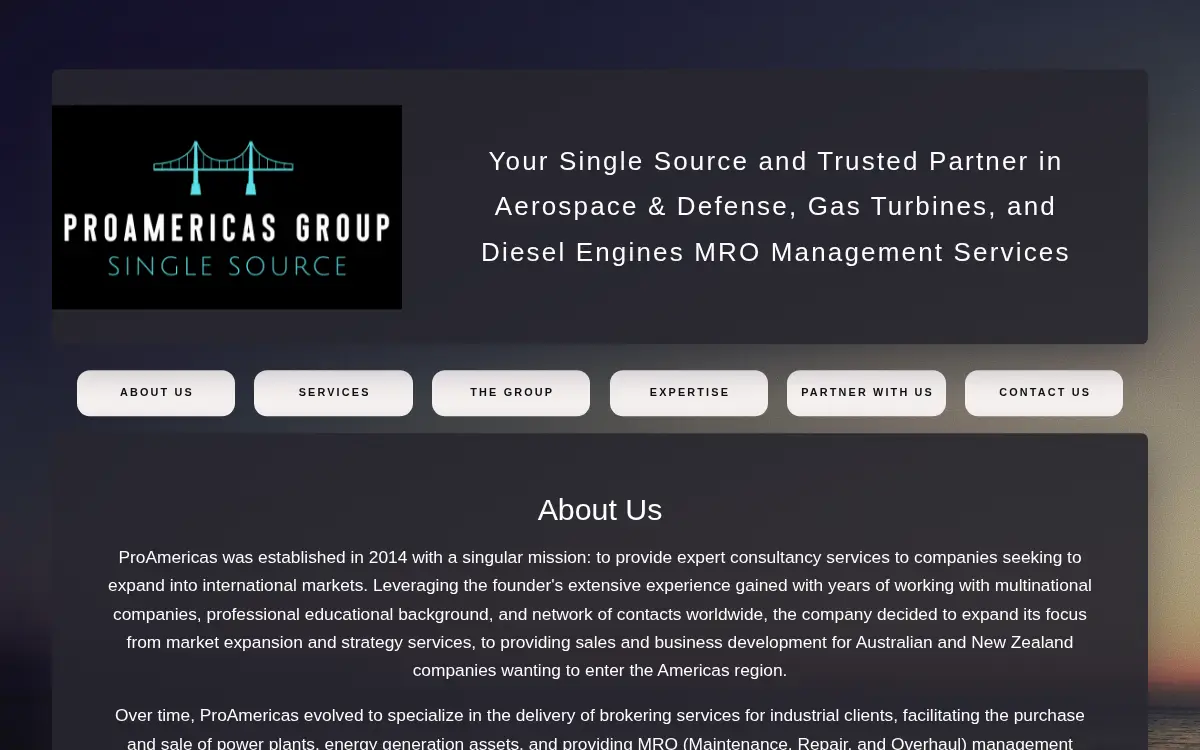Viewport: 1200px width, 750px height.
Task: Click the paragraph starting 'Over time, ProAmericas evolved'
Action: click(x=600, y=729)
